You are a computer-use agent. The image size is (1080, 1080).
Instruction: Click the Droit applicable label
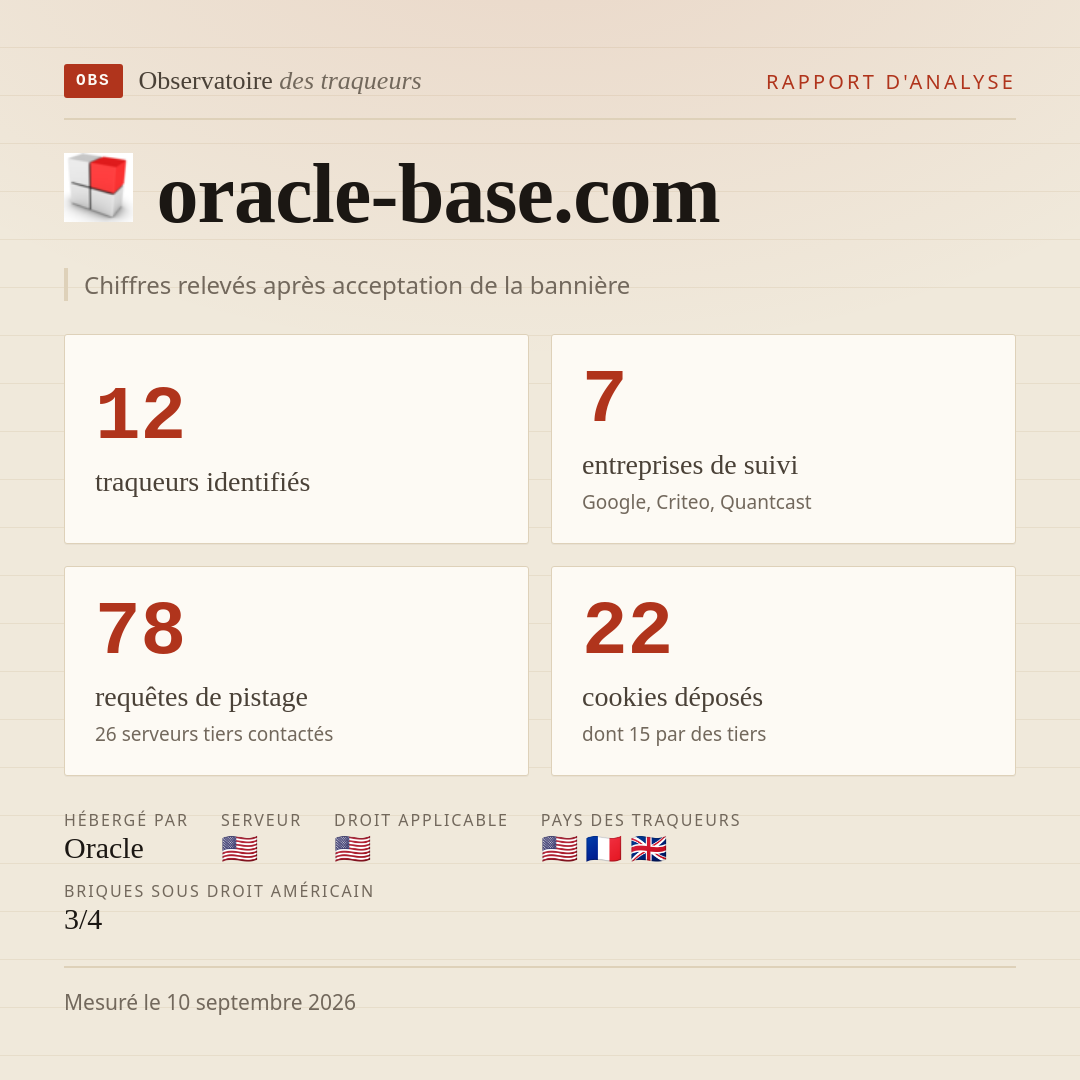click(x=421, y=820)
